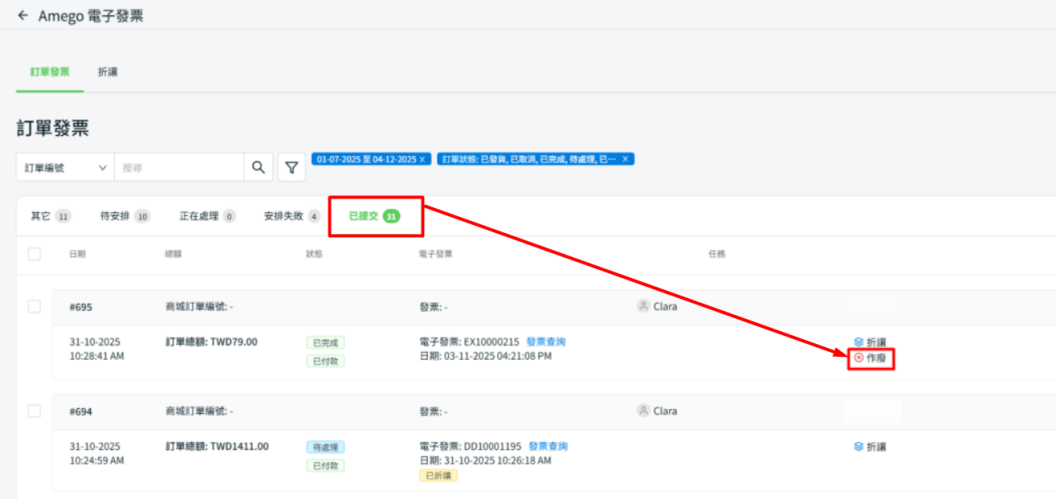Click 發票查詢 link for EX10000215

coord(546,342)
